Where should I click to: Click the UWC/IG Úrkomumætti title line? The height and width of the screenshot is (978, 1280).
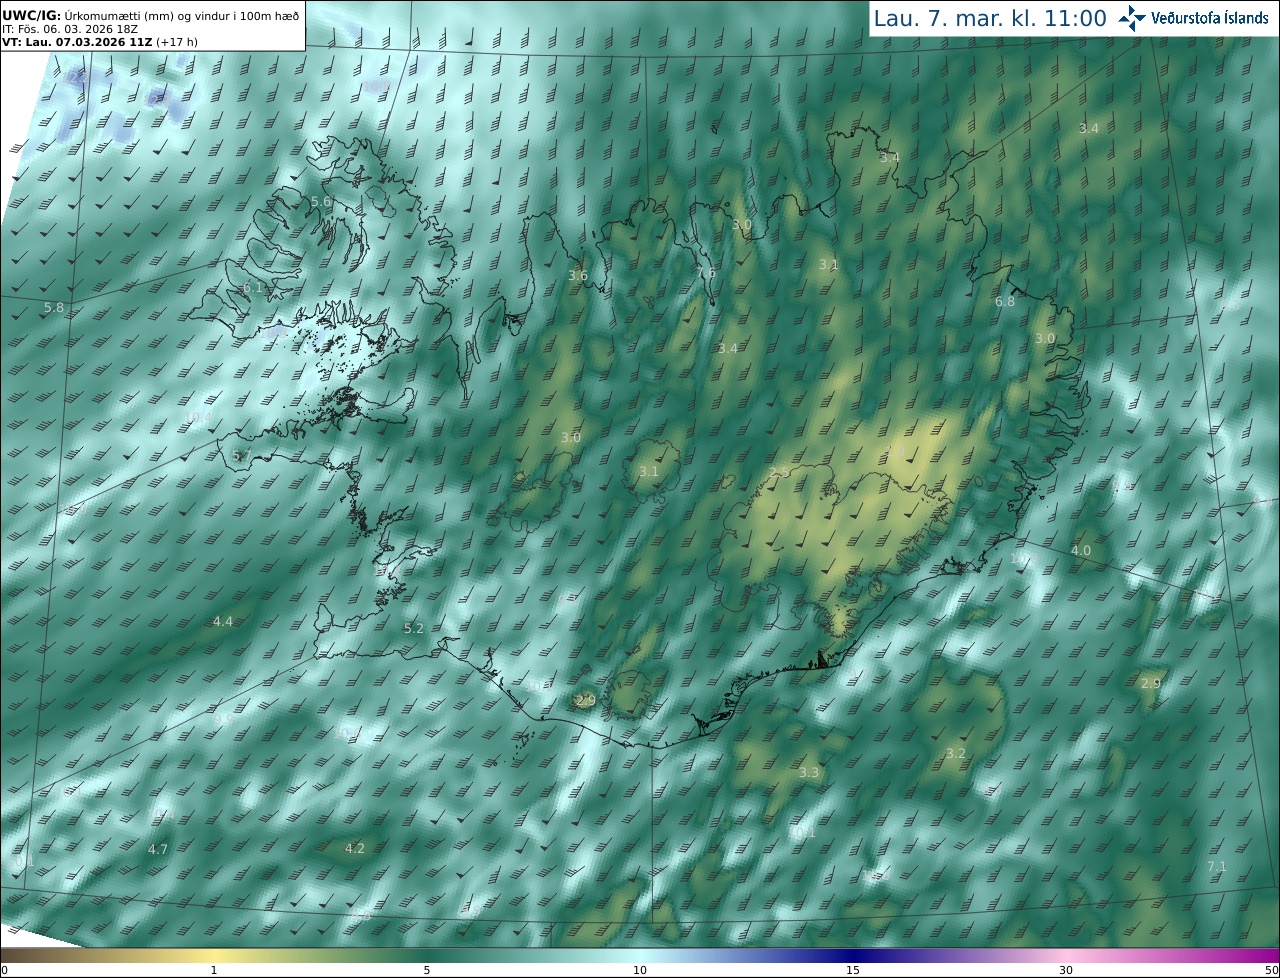151,15
